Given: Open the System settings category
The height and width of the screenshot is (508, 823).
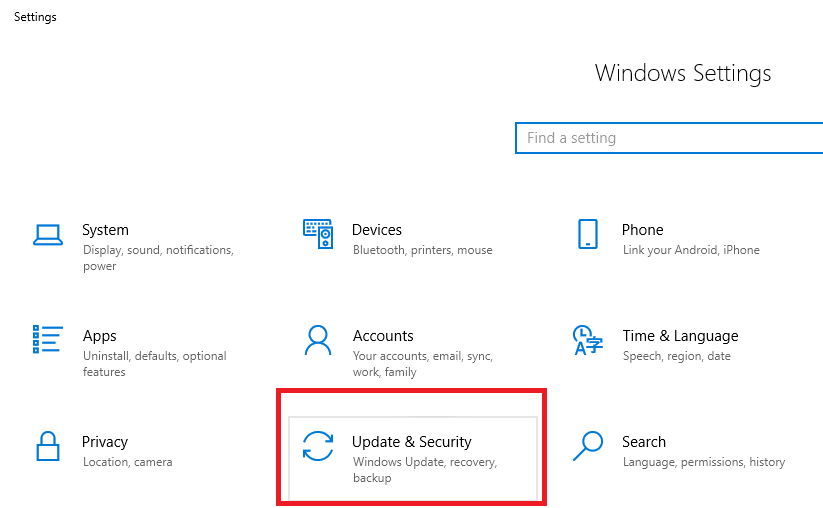Looking at the screenshot, I should [x=105, y=230].
